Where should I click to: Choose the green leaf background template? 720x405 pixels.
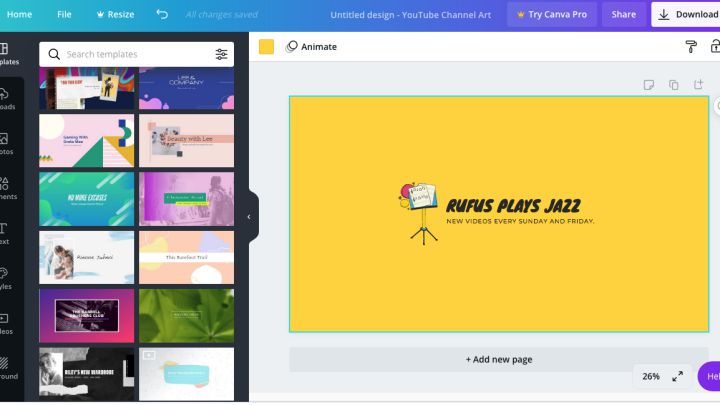186,315
